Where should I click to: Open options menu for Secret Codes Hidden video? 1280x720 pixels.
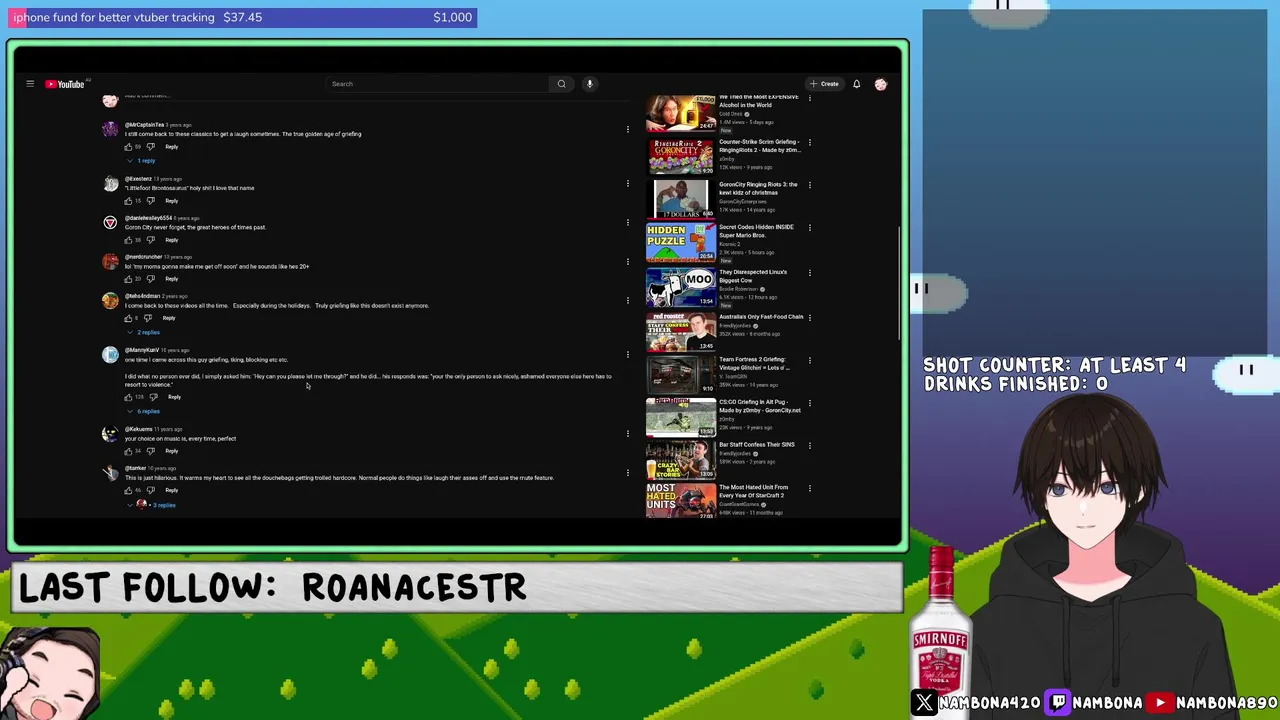(809, 228)
